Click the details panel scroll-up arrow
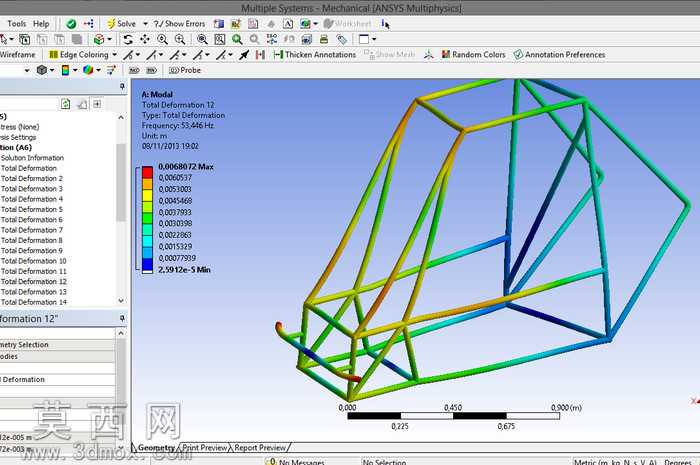The image size is (700, 465). (x=121, y=333)
